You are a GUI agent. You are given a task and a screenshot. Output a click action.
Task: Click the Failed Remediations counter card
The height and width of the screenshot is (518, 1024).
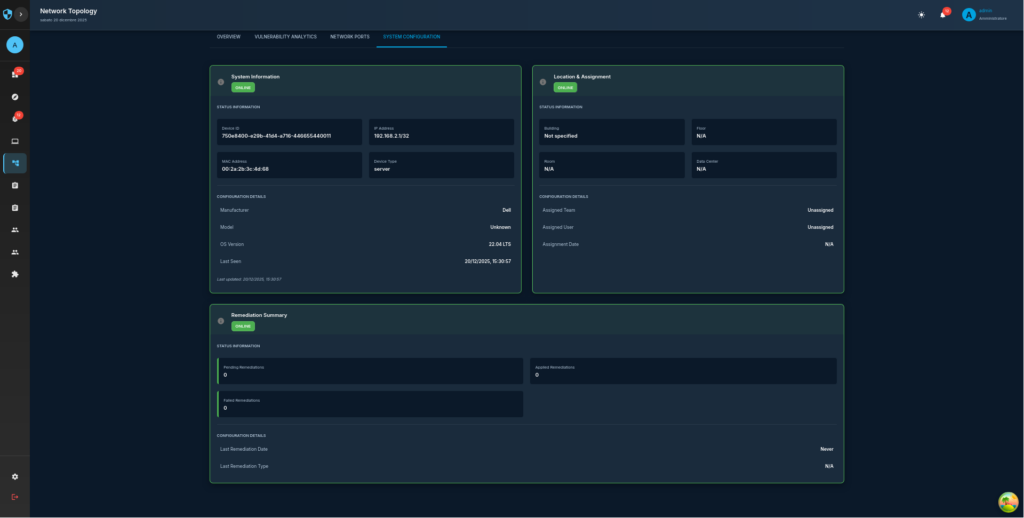(370, 404)
